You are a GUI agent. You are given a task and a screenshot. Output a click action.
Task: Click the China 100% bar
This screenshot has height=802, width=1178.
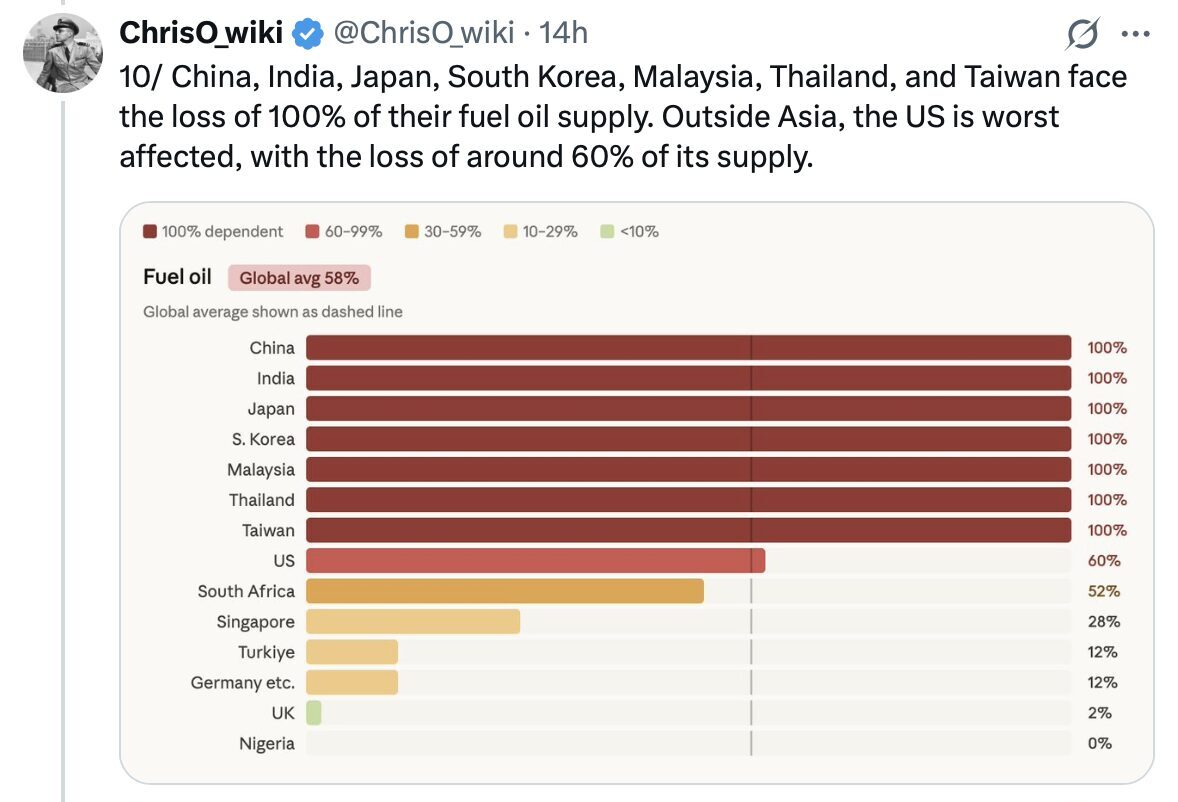688,348
